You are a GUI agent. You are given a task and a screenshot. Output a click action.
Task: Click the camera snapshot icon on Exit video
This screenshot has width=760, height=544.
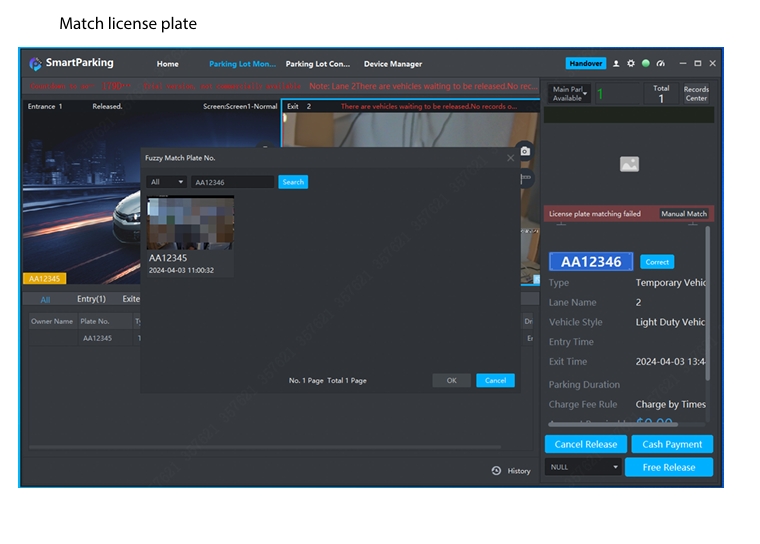click(524, 150)
